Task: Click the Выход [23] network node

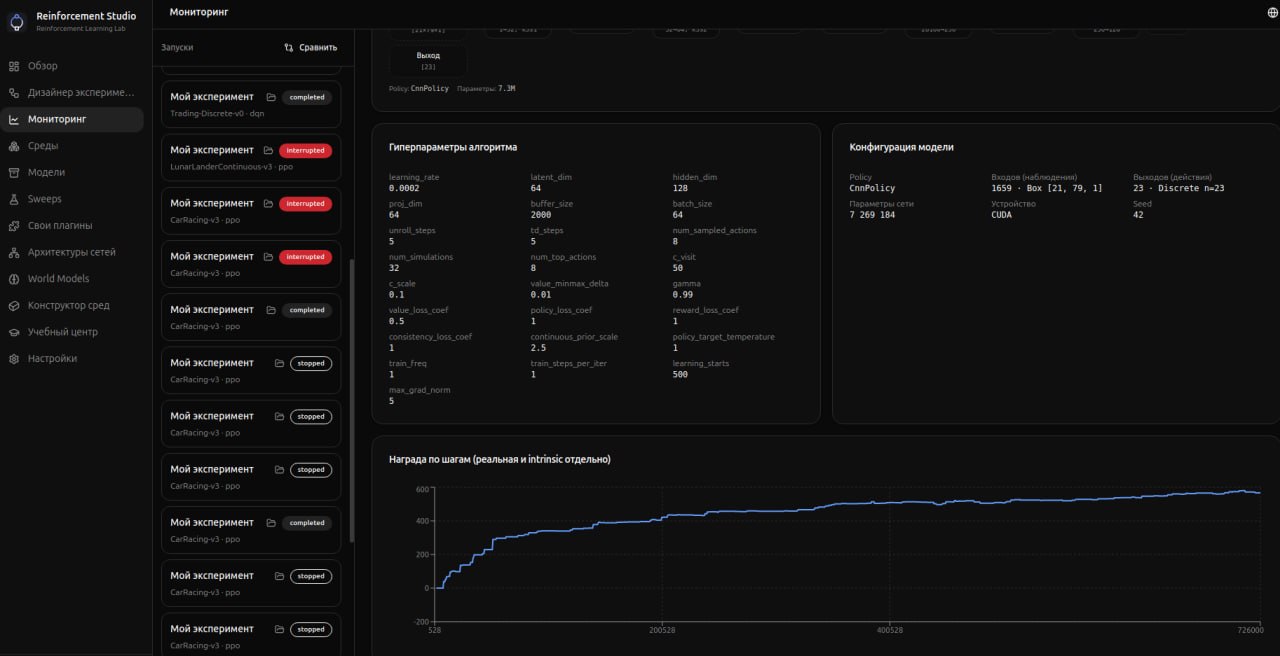Action: pos(428,60)
